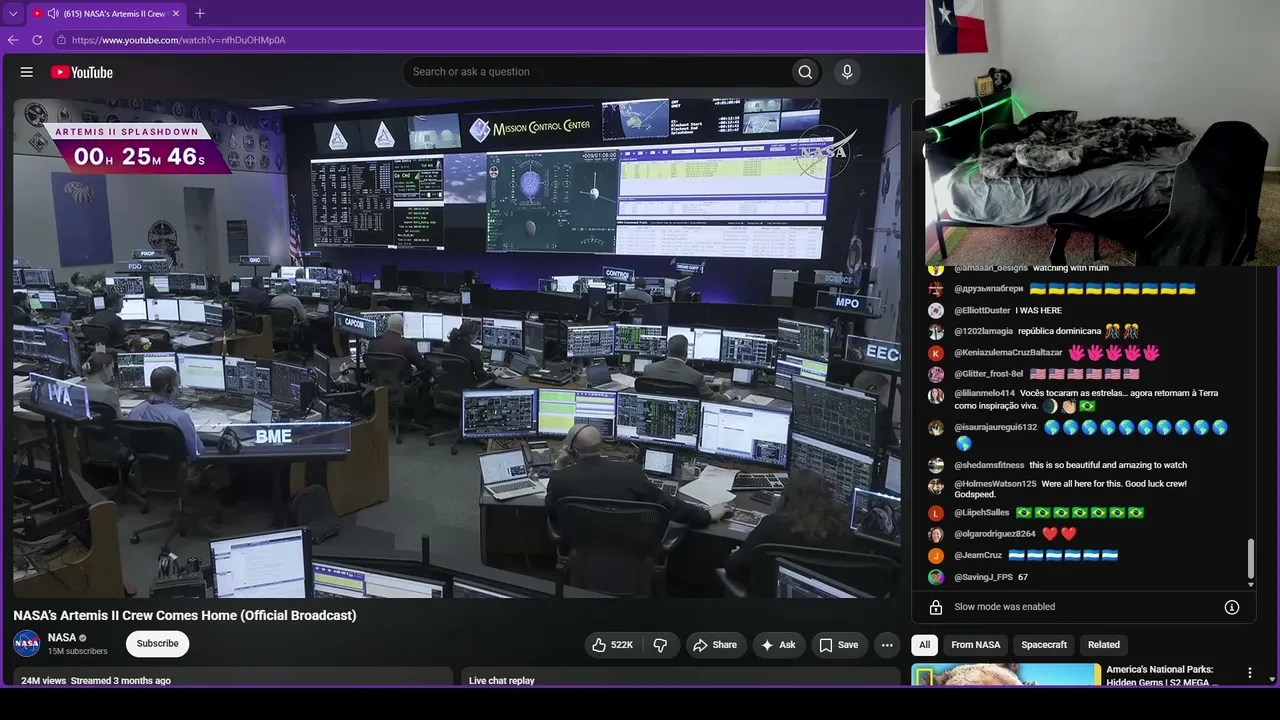Open @JeamCruz chat username
This screenshot has width=1280, height=720.
tap(978, 556)
